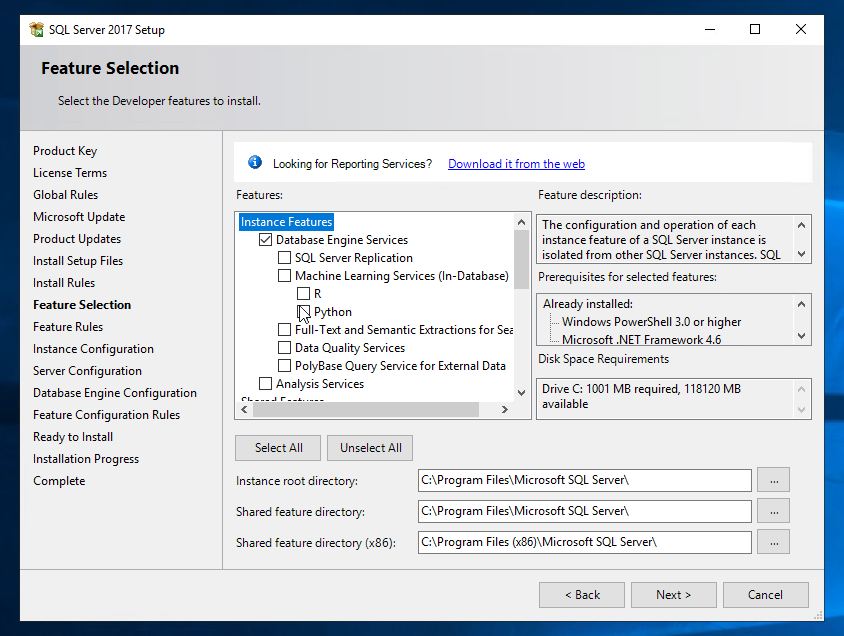Click the Drive C disk space text
Screen dimensions: 844x636
click(x=641, y=396)
